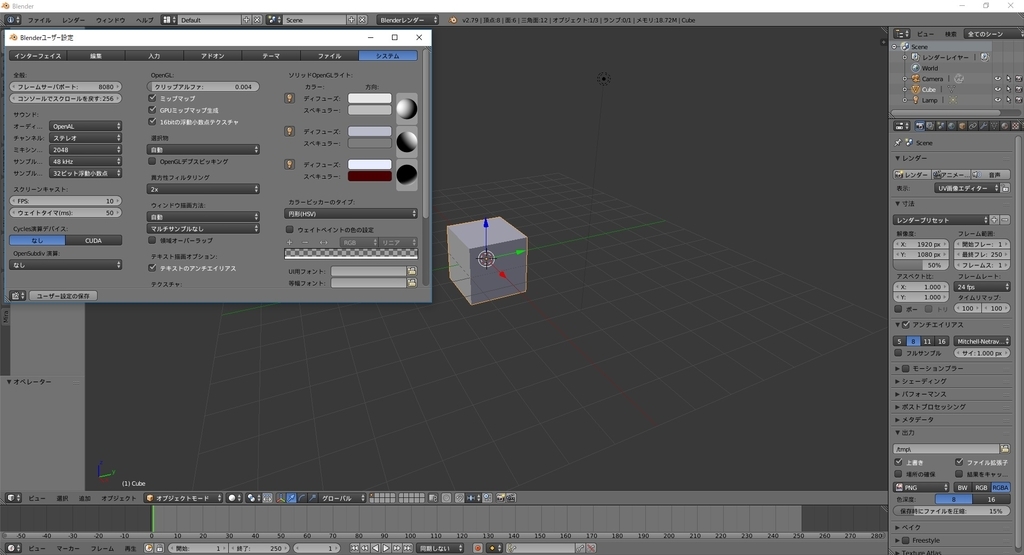1024x555 pixels.
Task: Enable Region Overlap checkbox
Action: 152,240
